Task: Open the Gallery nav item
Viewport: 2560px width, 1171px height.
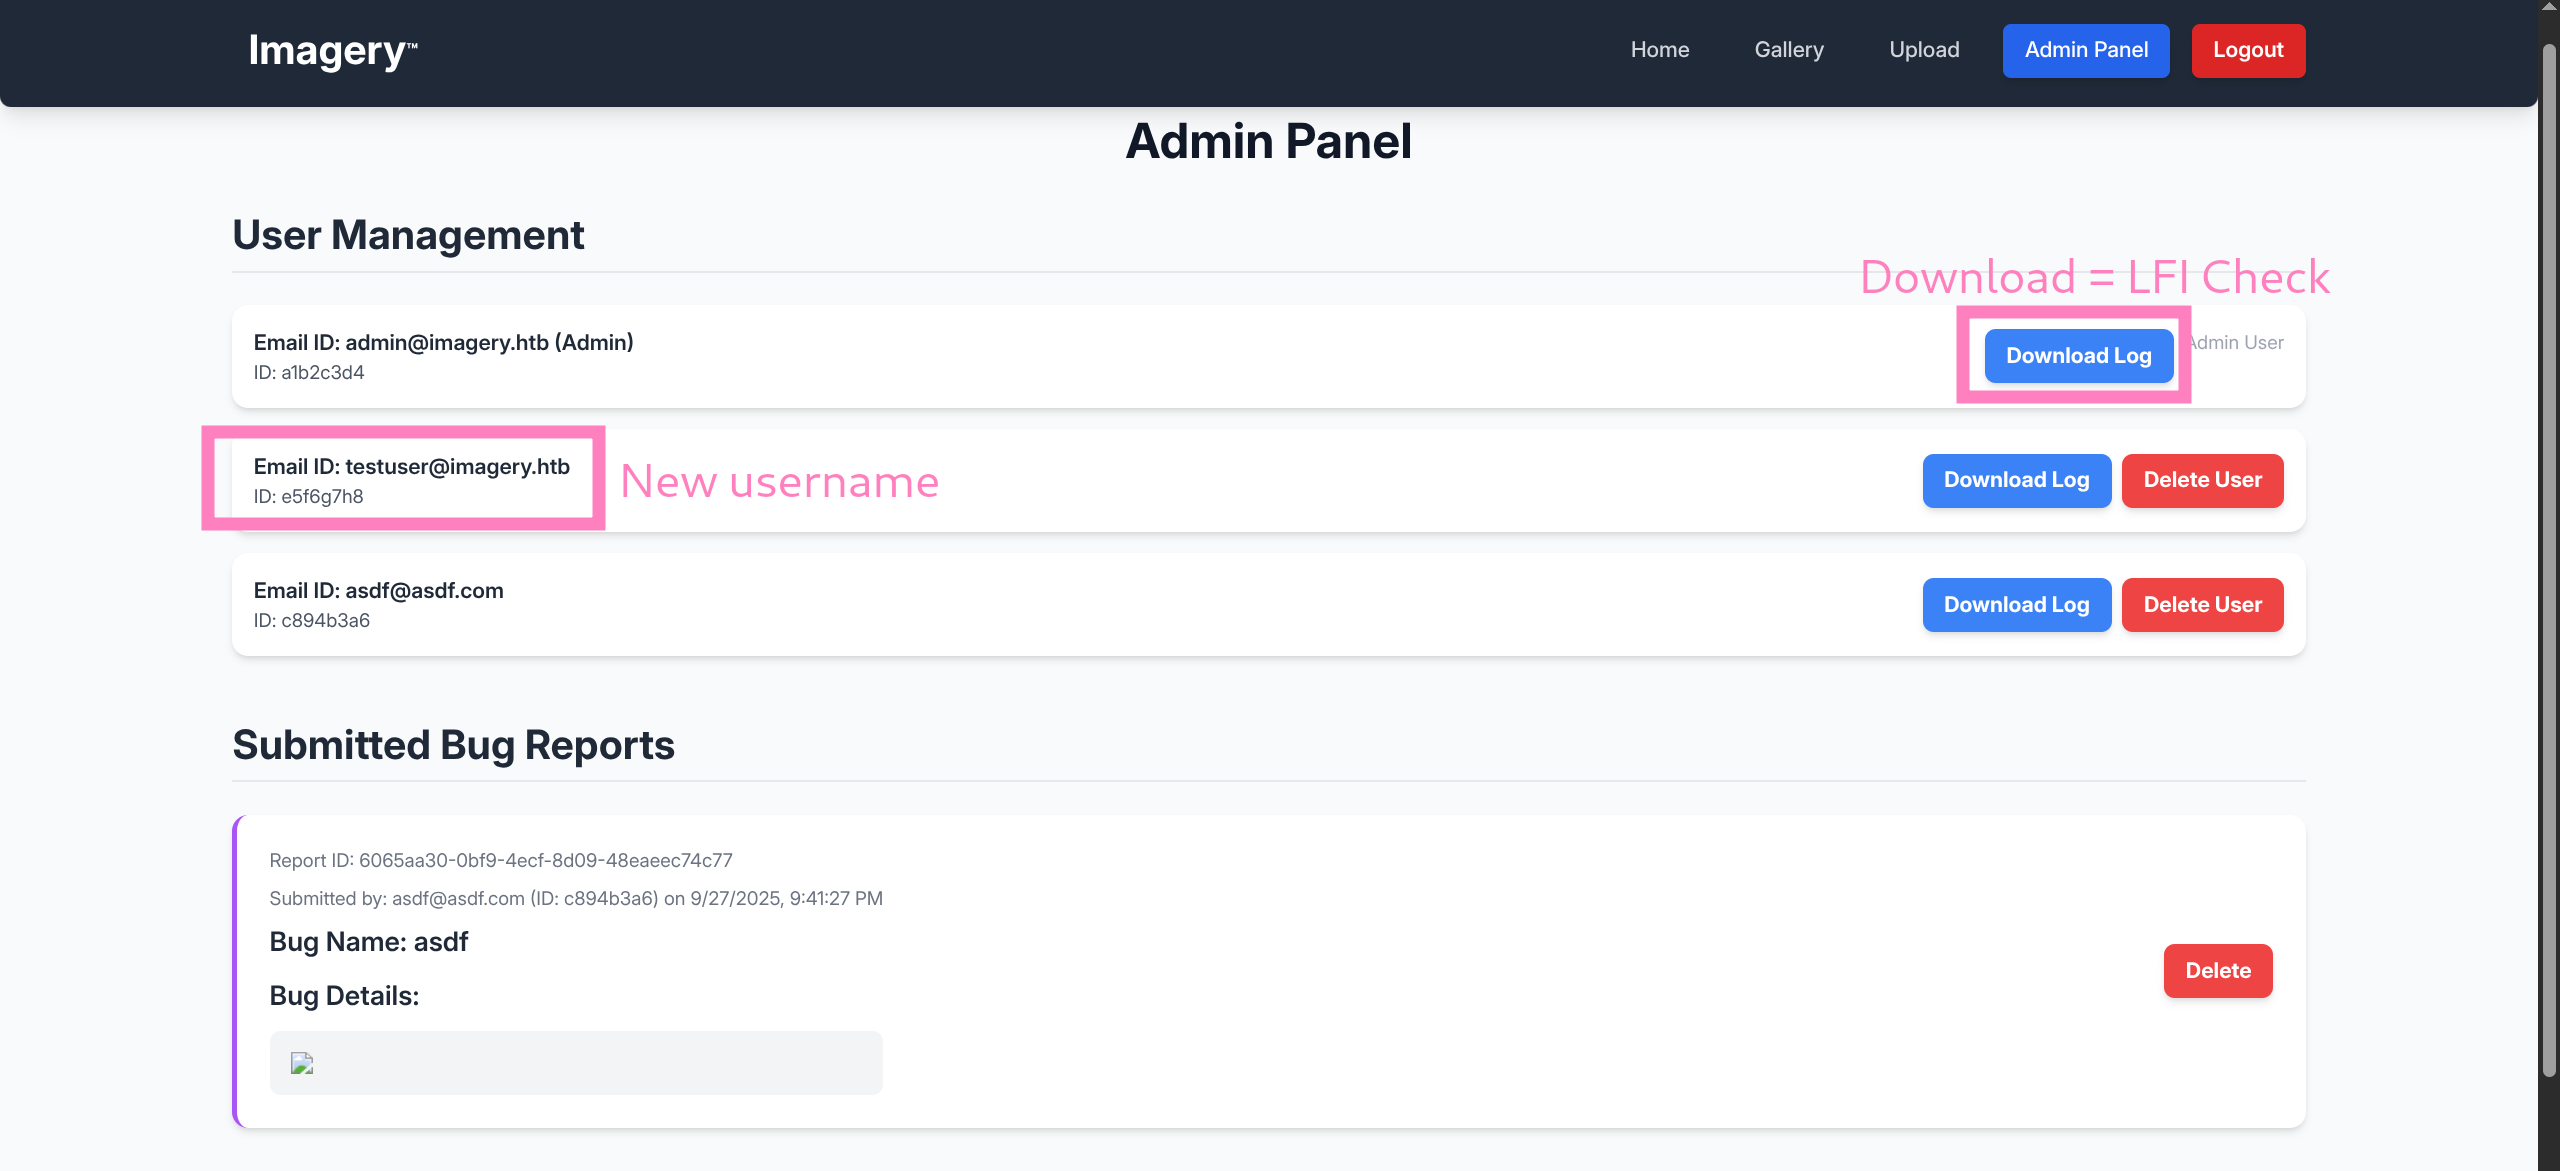Action: pos(1788,50)
